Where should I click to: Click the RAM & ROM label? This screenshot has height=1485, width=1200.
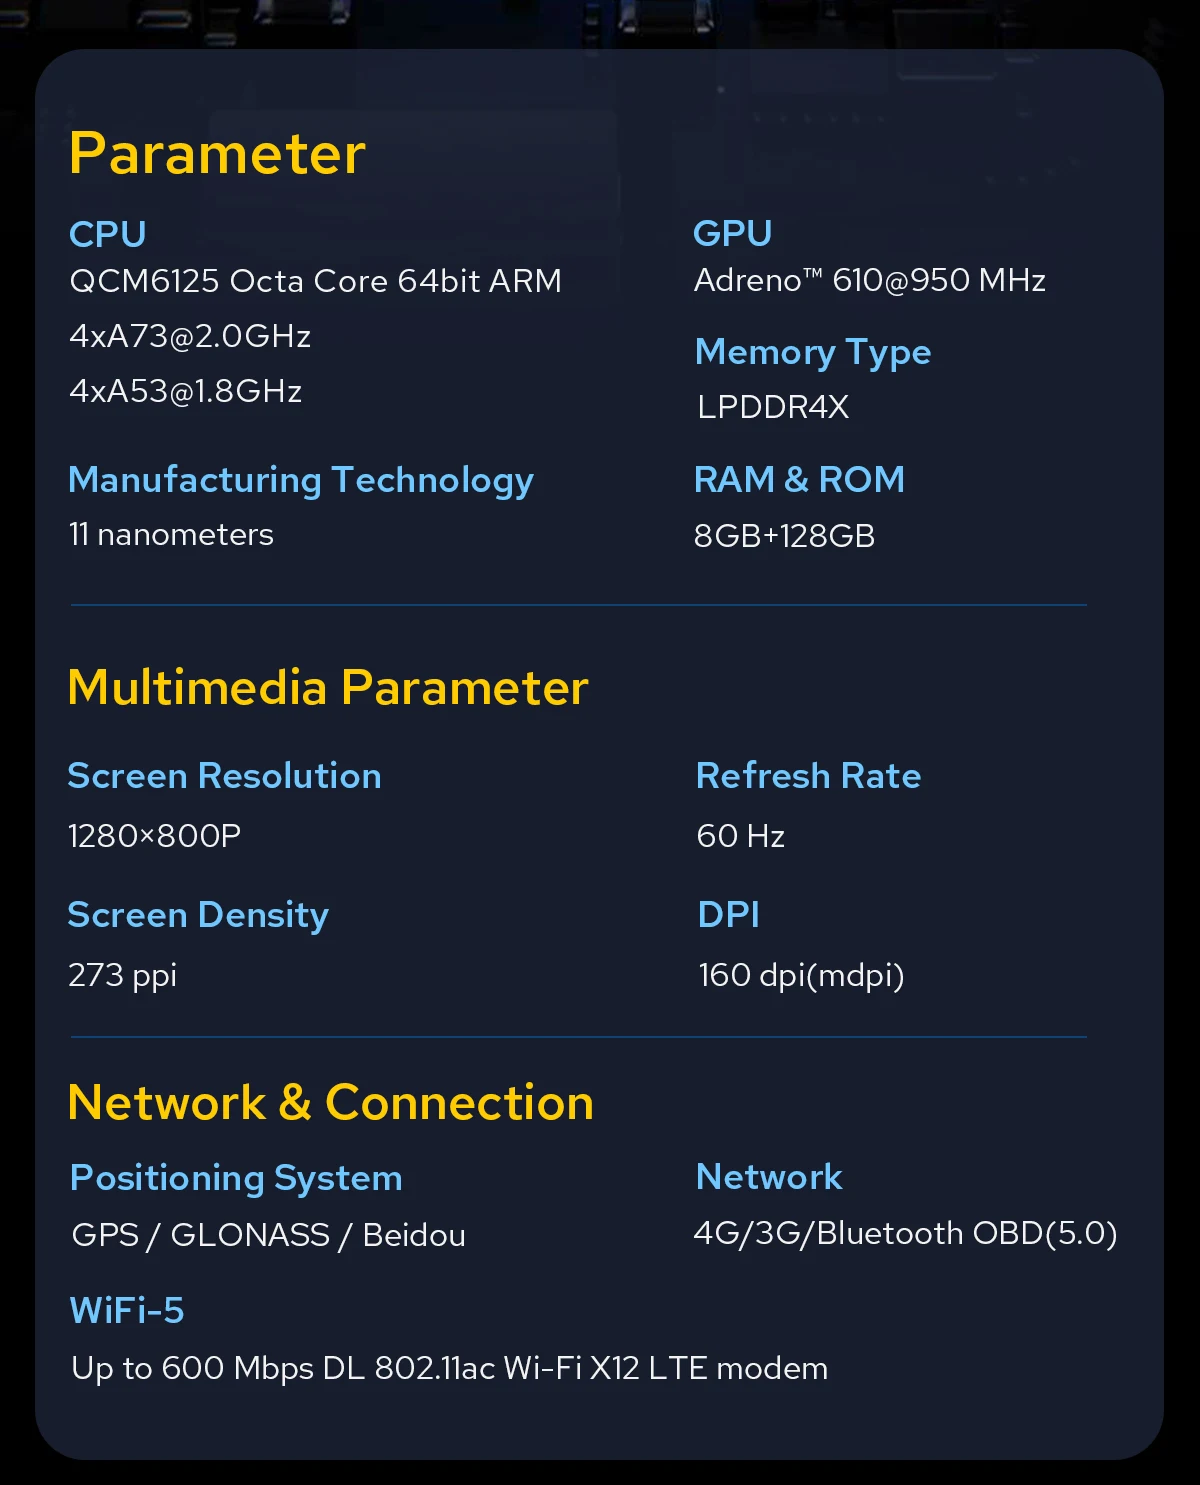799,480
